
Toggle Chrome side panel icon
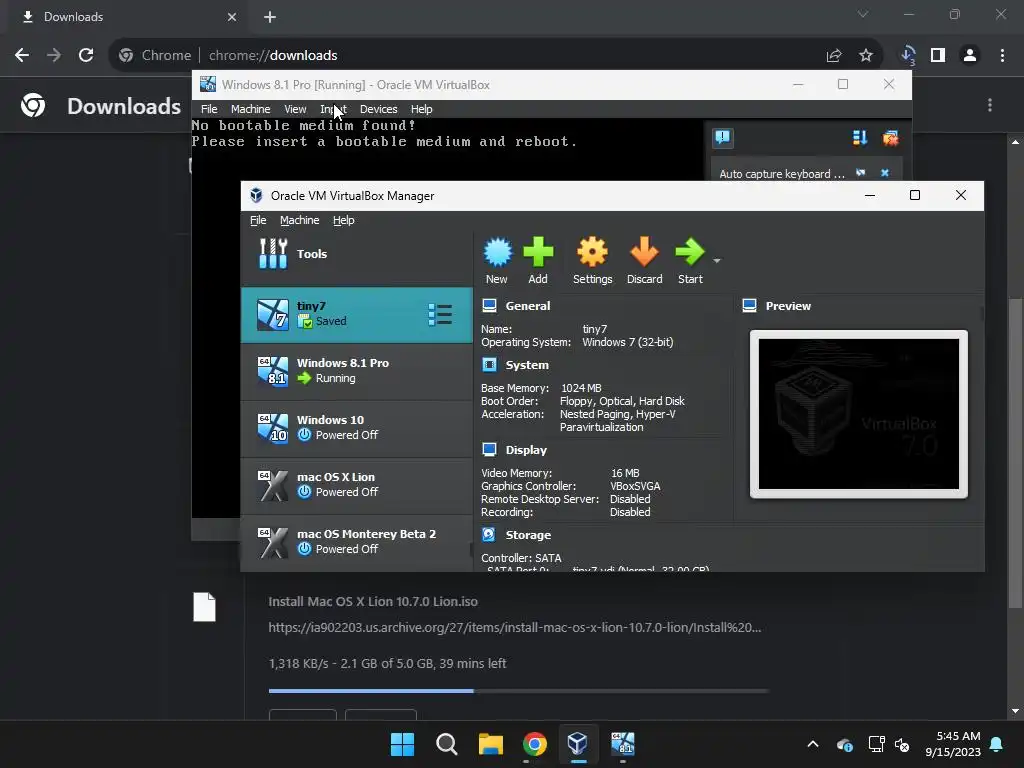click(x=938, y=56)
